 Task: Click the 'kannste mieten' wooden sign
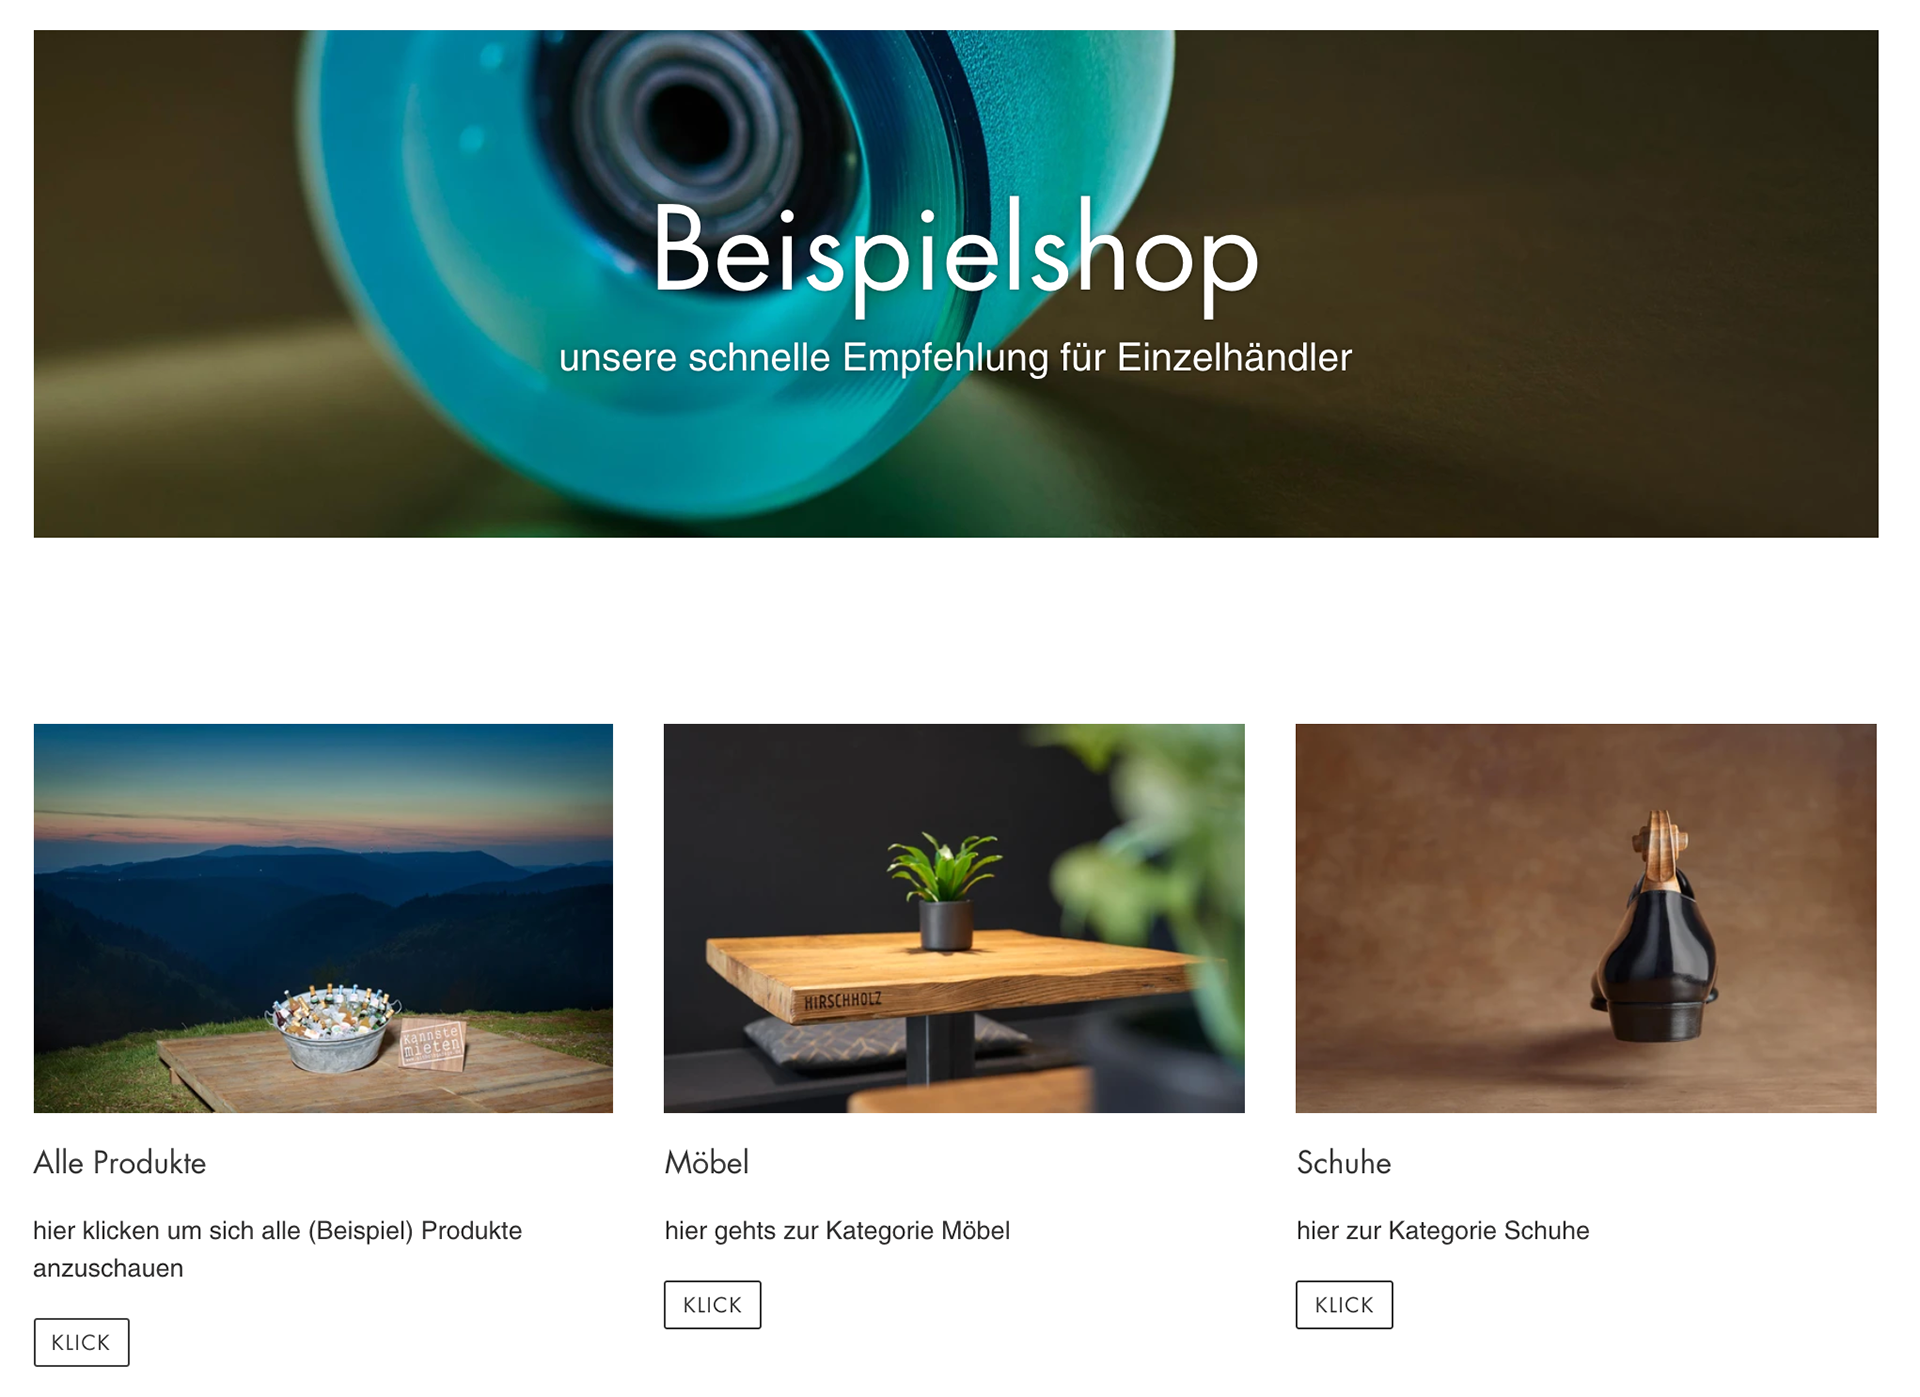(432, 1045)
